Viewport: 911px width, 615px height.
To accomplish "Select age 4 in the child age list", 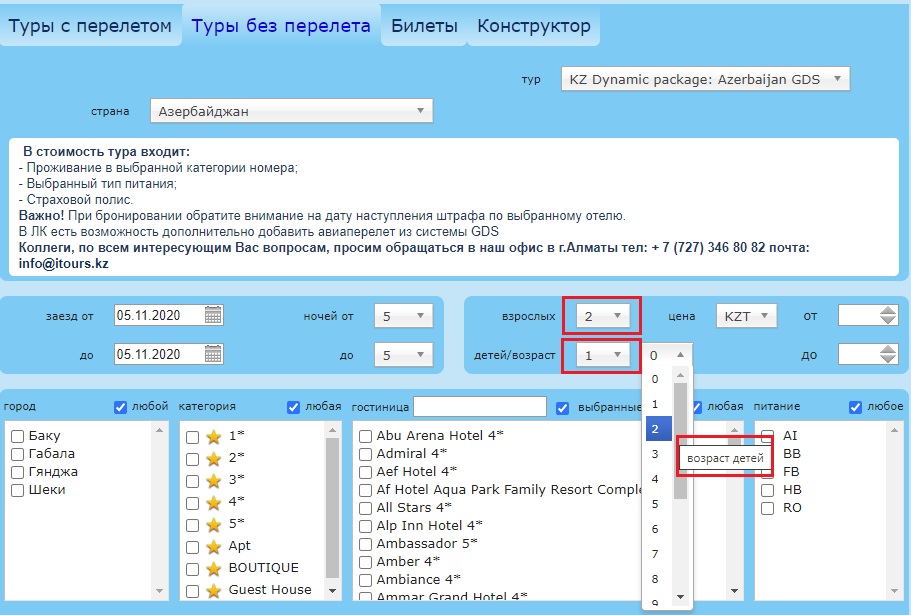I will 655,479.
